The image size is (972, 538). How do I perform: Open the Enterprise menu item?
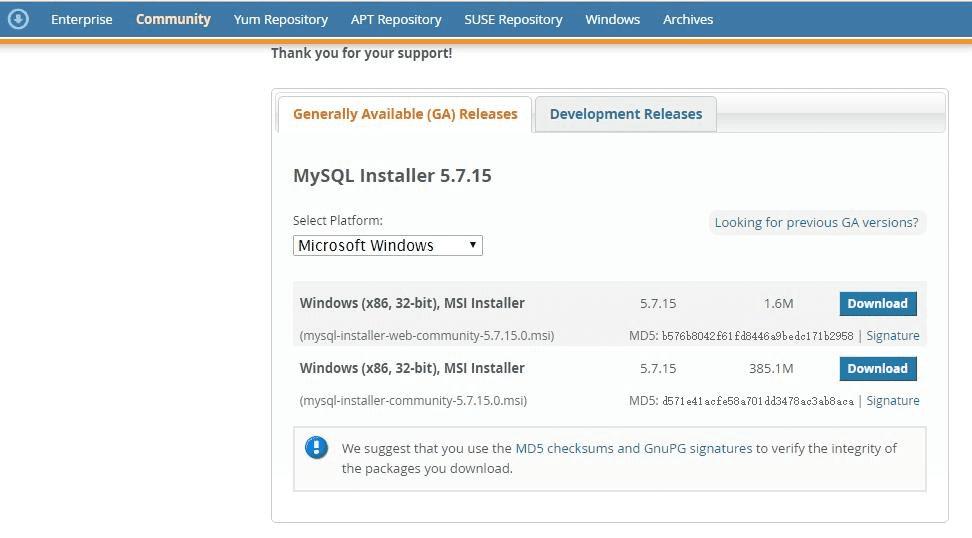pos(82,19)
